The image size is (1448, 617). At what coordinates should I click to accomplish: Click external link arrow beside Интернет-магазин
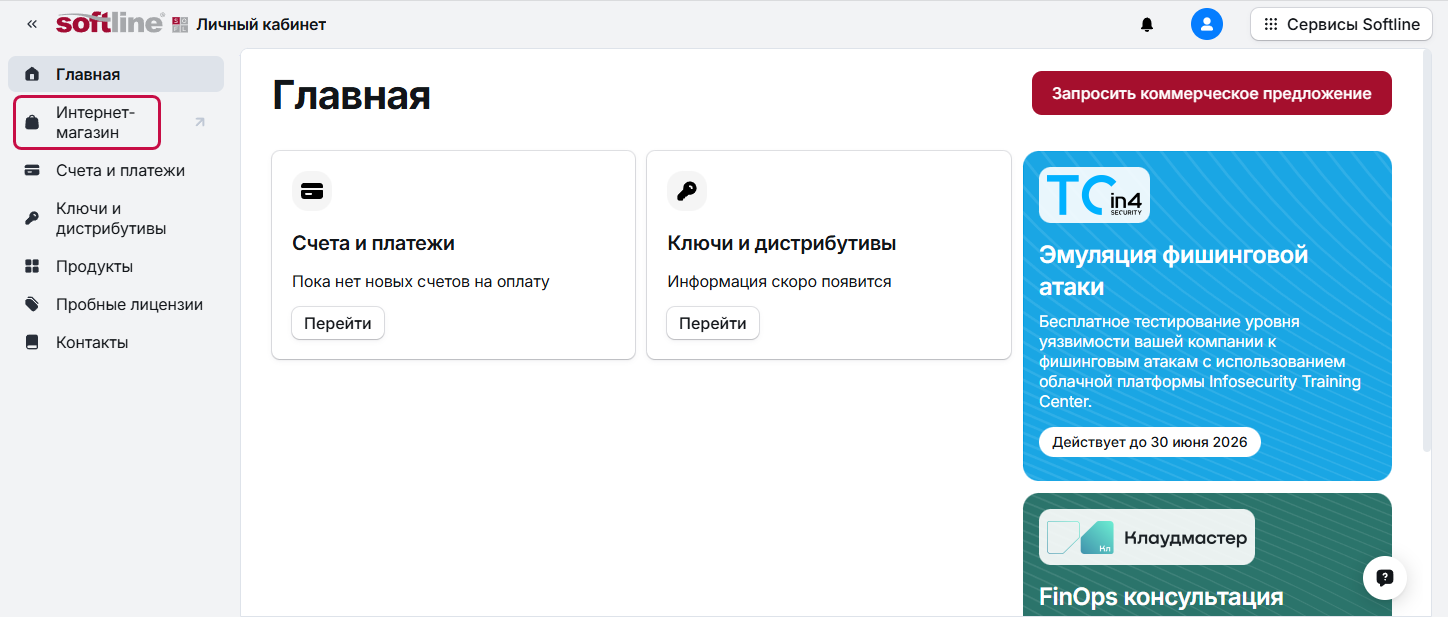pyautogui.click(x=199, y=122)
